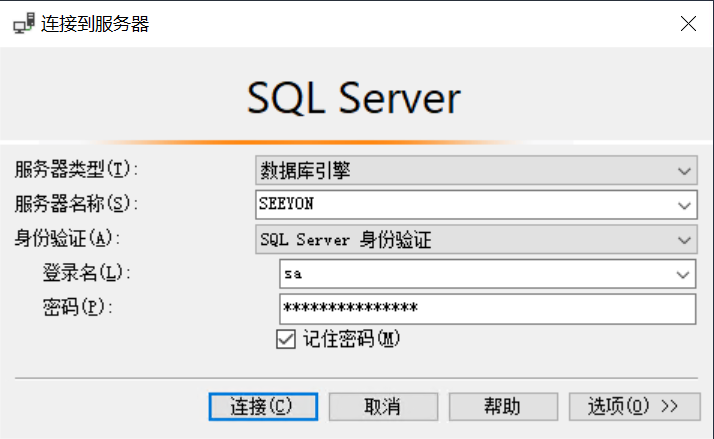
Task: Close the 连接到服务器 dialog
Action: tap(688, 24)
